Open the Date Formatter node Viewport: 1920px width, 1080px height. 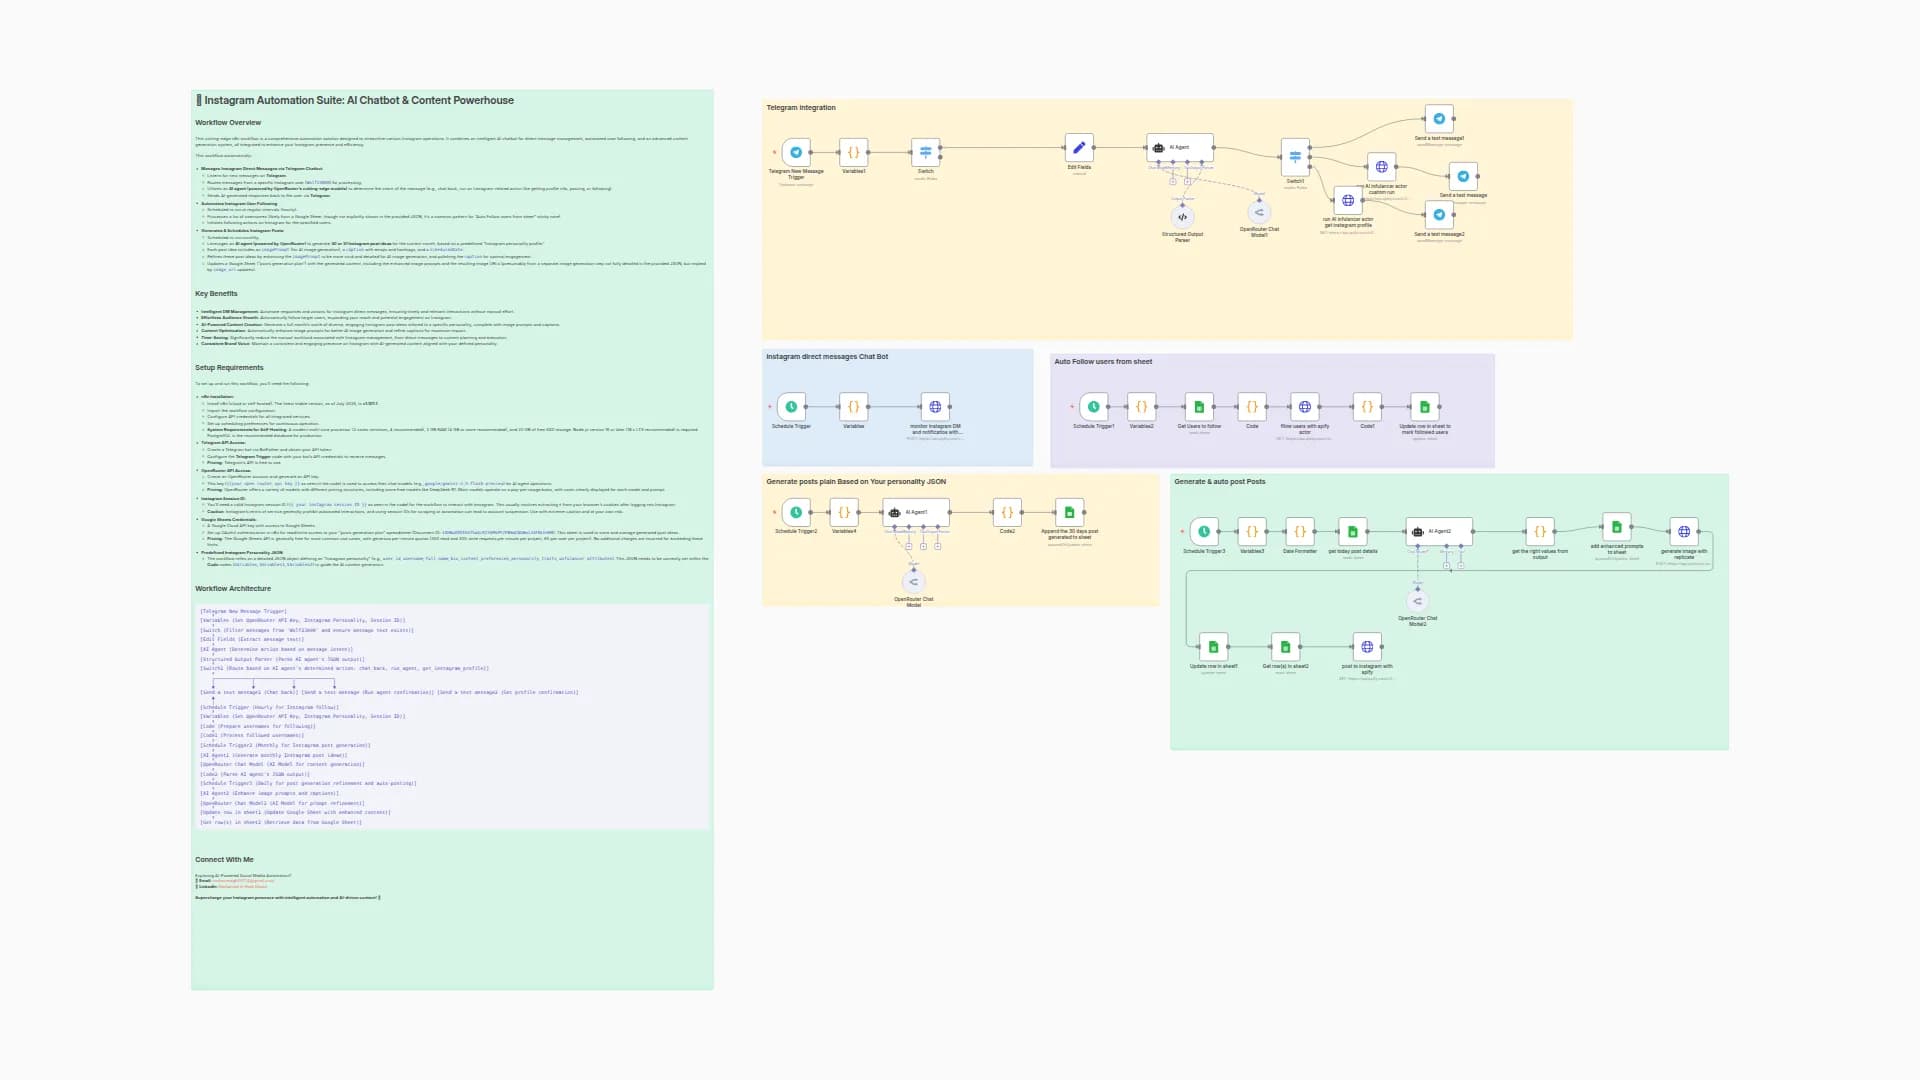click(x=1298, y=531)
